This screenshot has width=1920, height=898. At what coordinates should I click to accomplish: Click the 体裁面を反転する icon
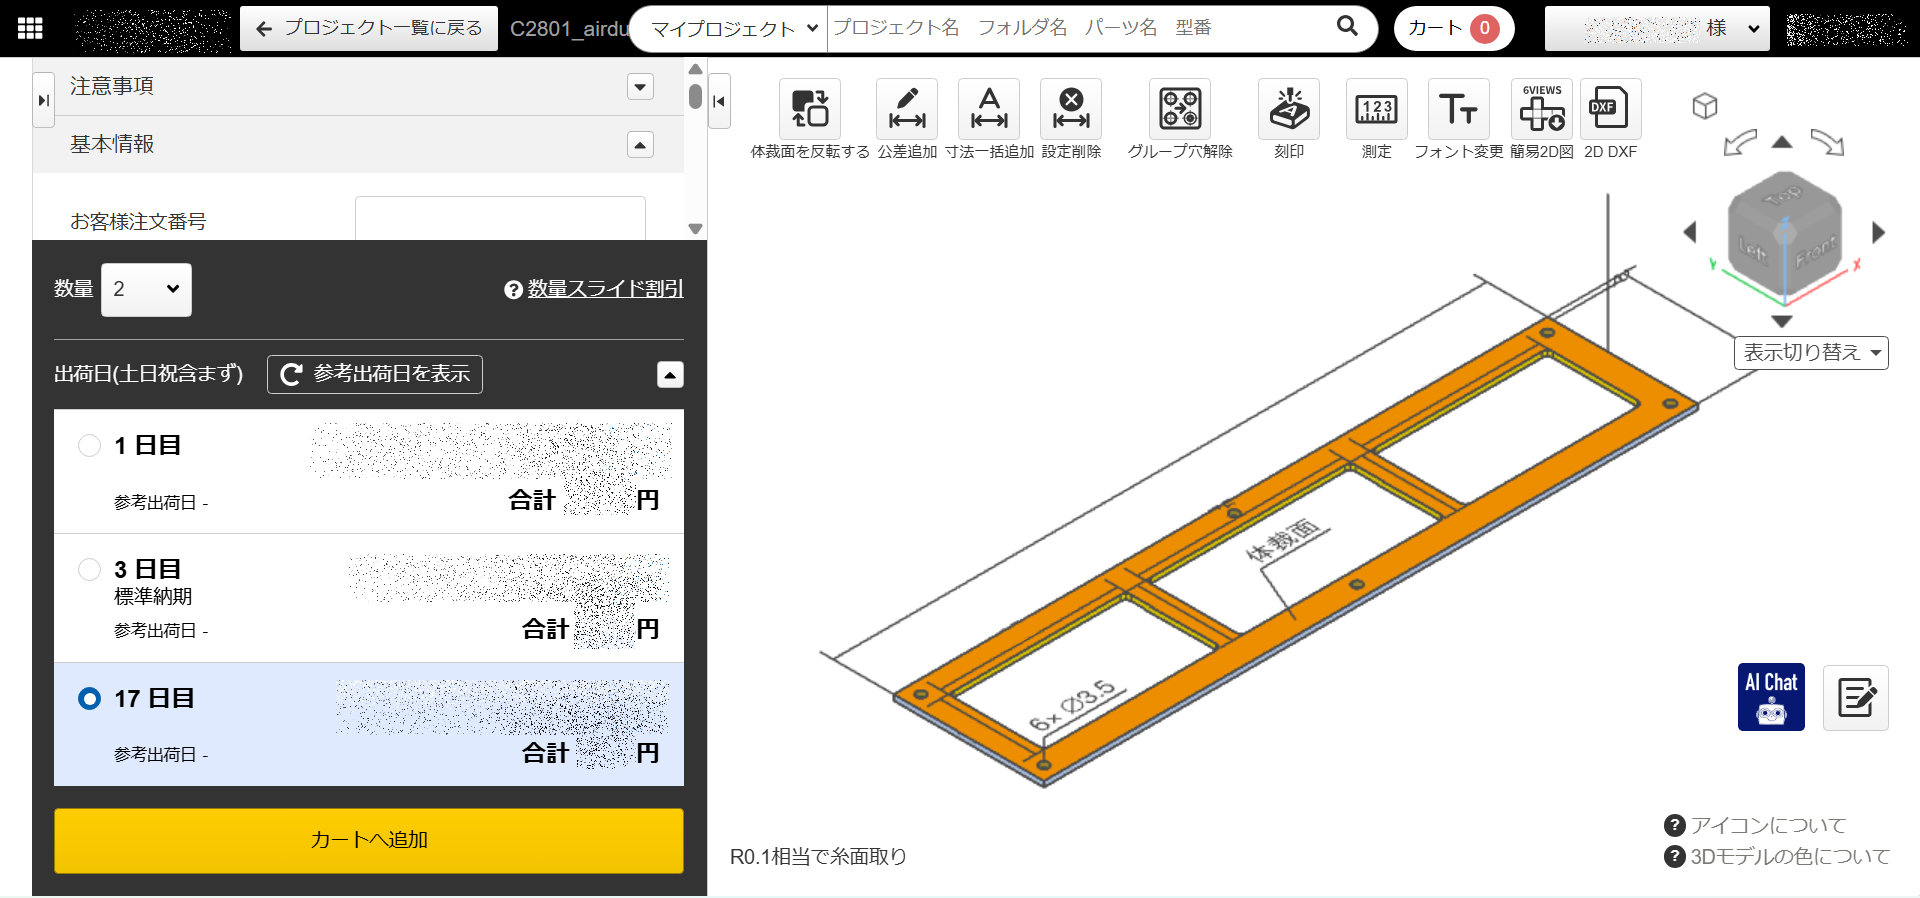[x=809, y=109]
